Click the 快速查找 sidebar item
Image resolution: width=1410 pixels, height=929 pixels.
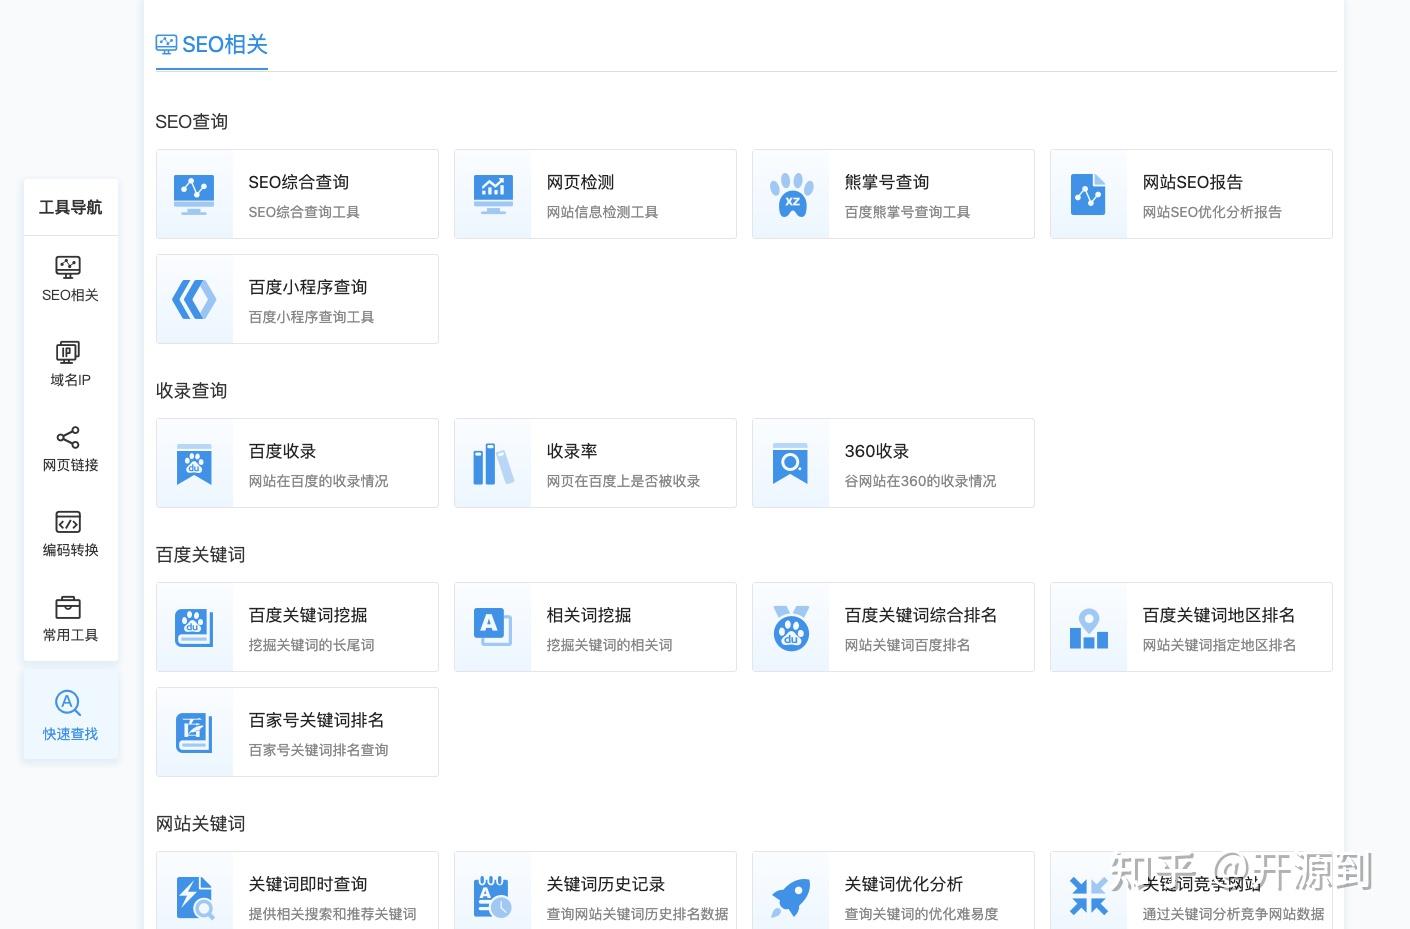69,714
